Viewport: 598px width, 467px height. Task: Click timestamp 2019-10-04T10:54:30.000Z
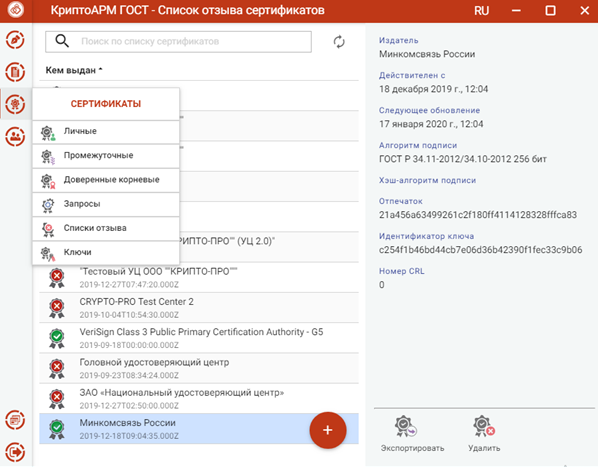point(129,315)
